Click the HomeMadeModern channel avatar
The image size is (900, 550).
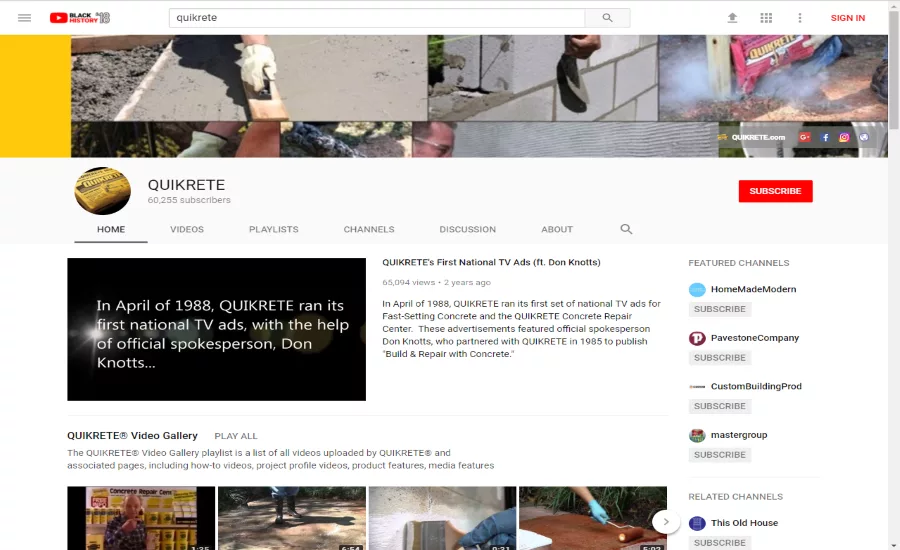697,289
